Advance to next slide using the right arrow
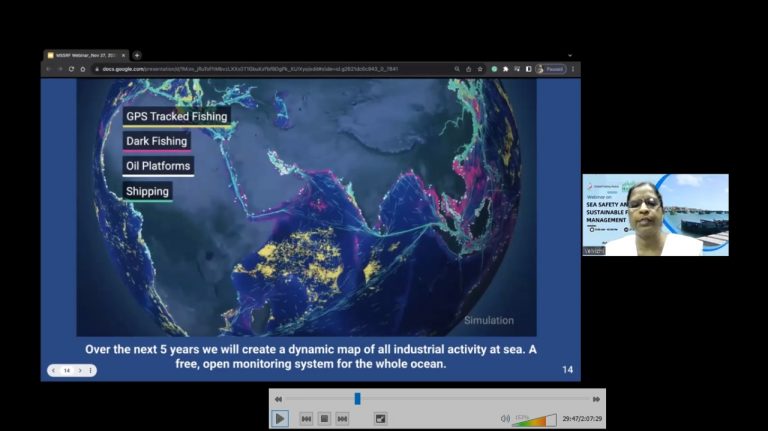768x431 pixels. pyautogui.click(x=80, y=370)
